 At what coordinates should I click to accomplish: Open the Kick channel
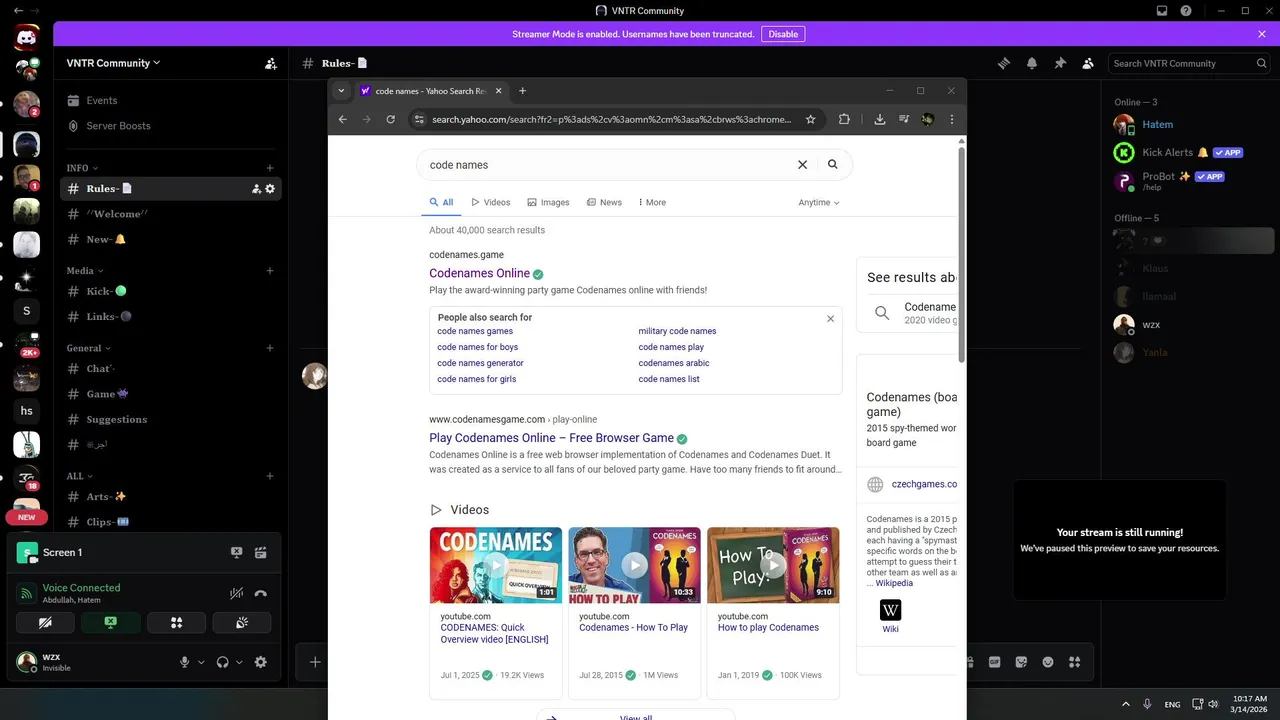coord(171,291)
